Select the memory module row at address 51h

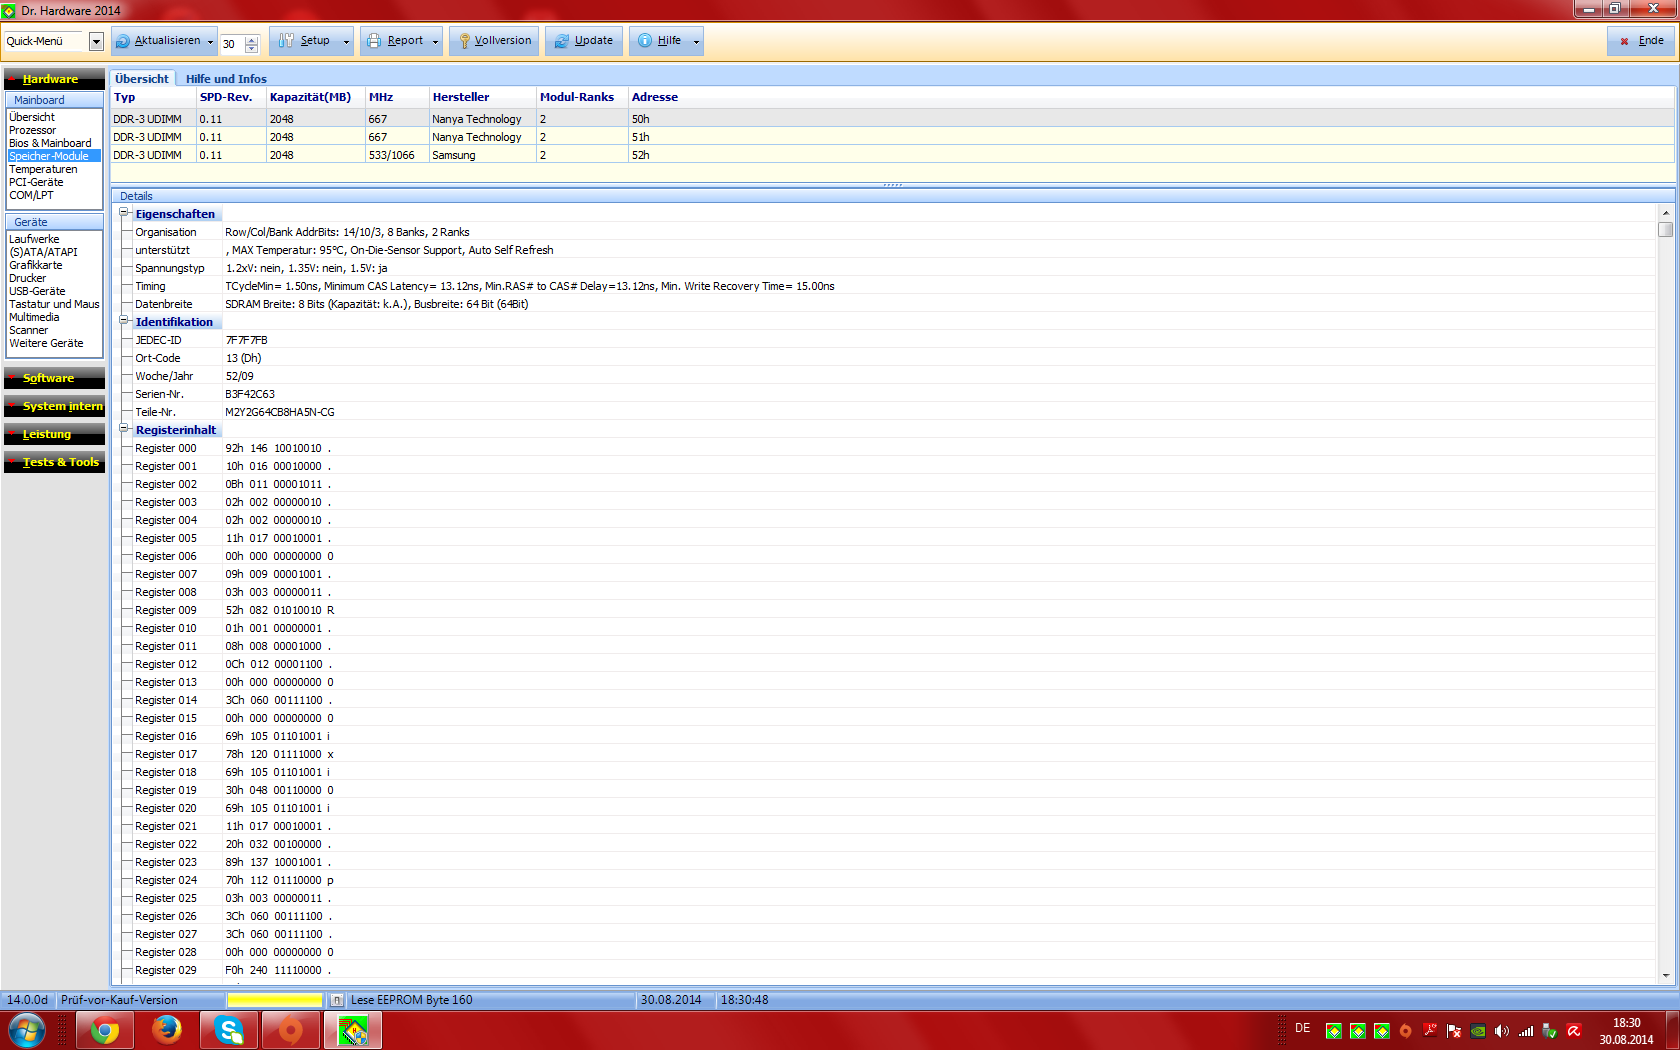892,137
